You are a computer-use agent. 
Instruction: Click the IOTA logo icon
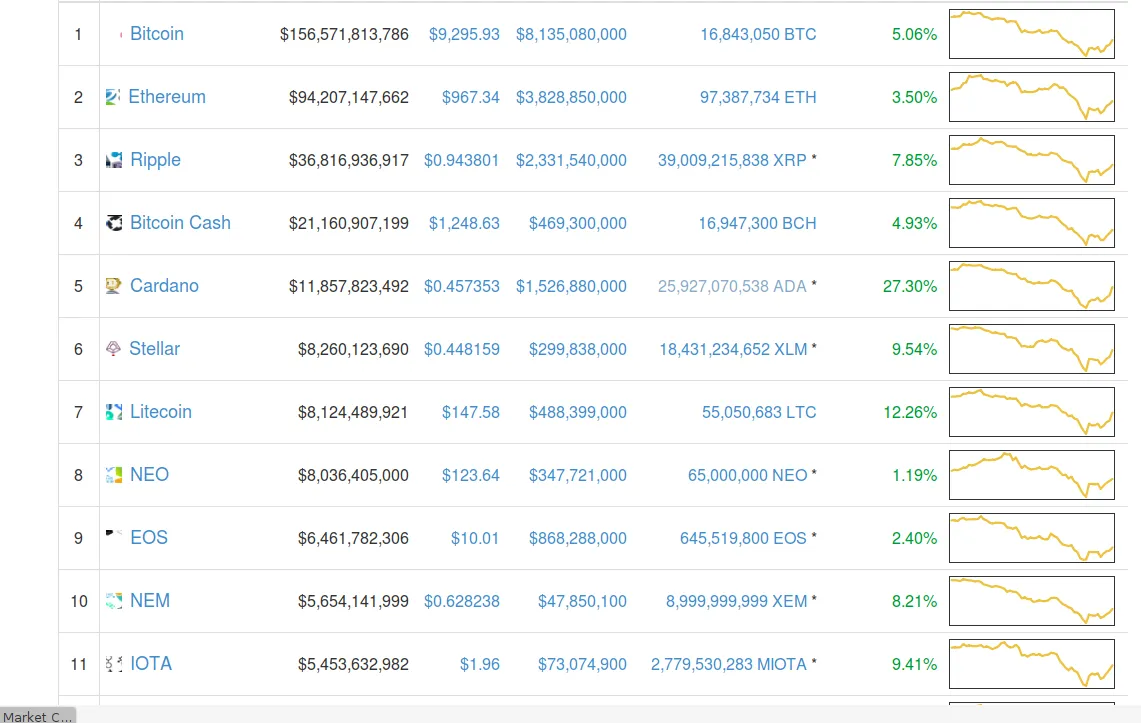click(x=114, y=663)
